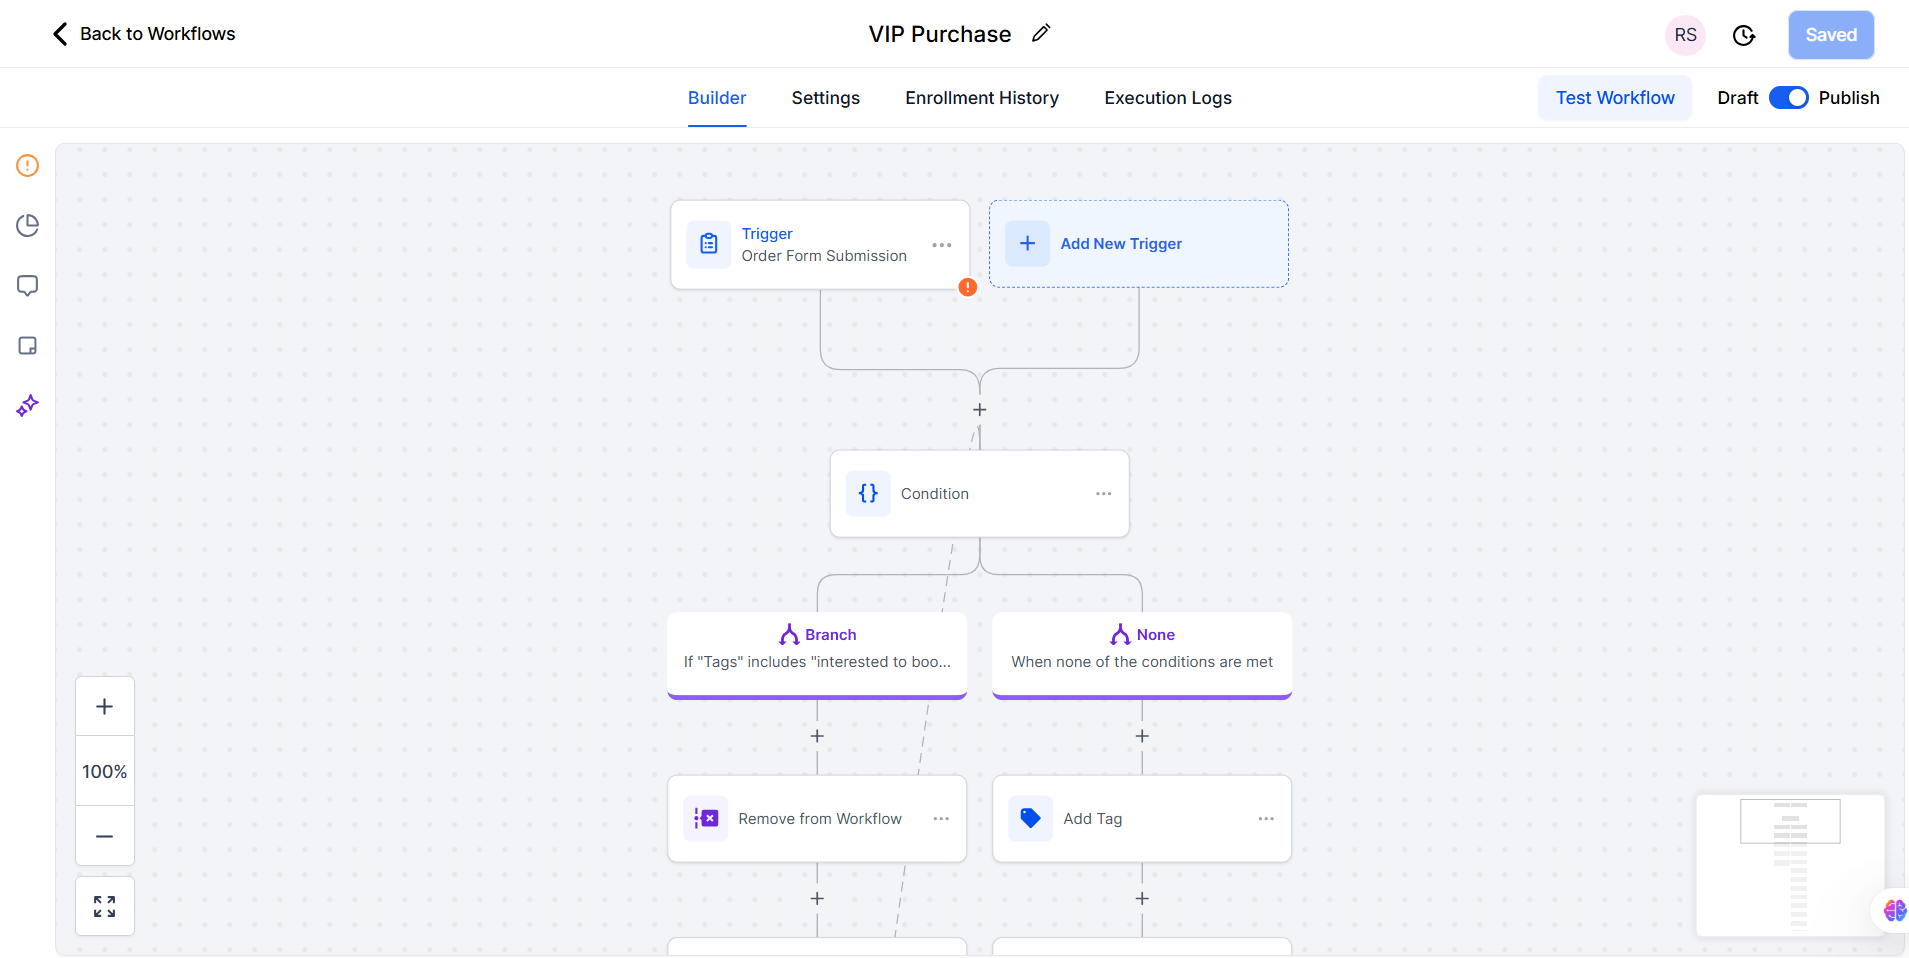Click Add New Trigger box
The width and height of the screenshot is (1909, 958).
click(x=1138, y=244)
